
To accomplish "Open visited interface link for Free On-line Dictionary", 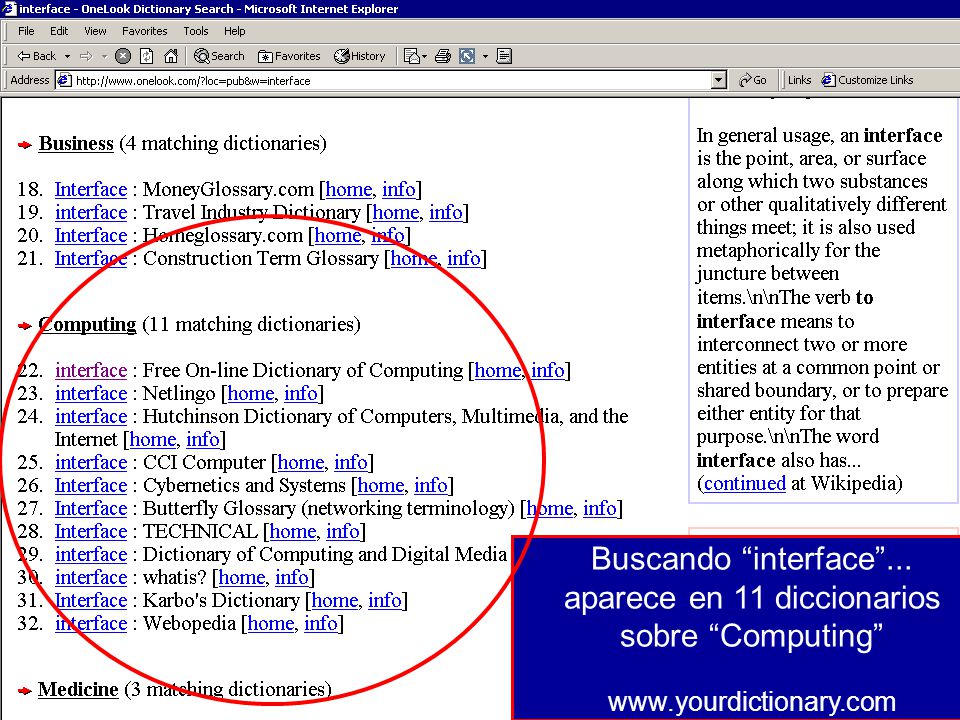I will (91, 370).
